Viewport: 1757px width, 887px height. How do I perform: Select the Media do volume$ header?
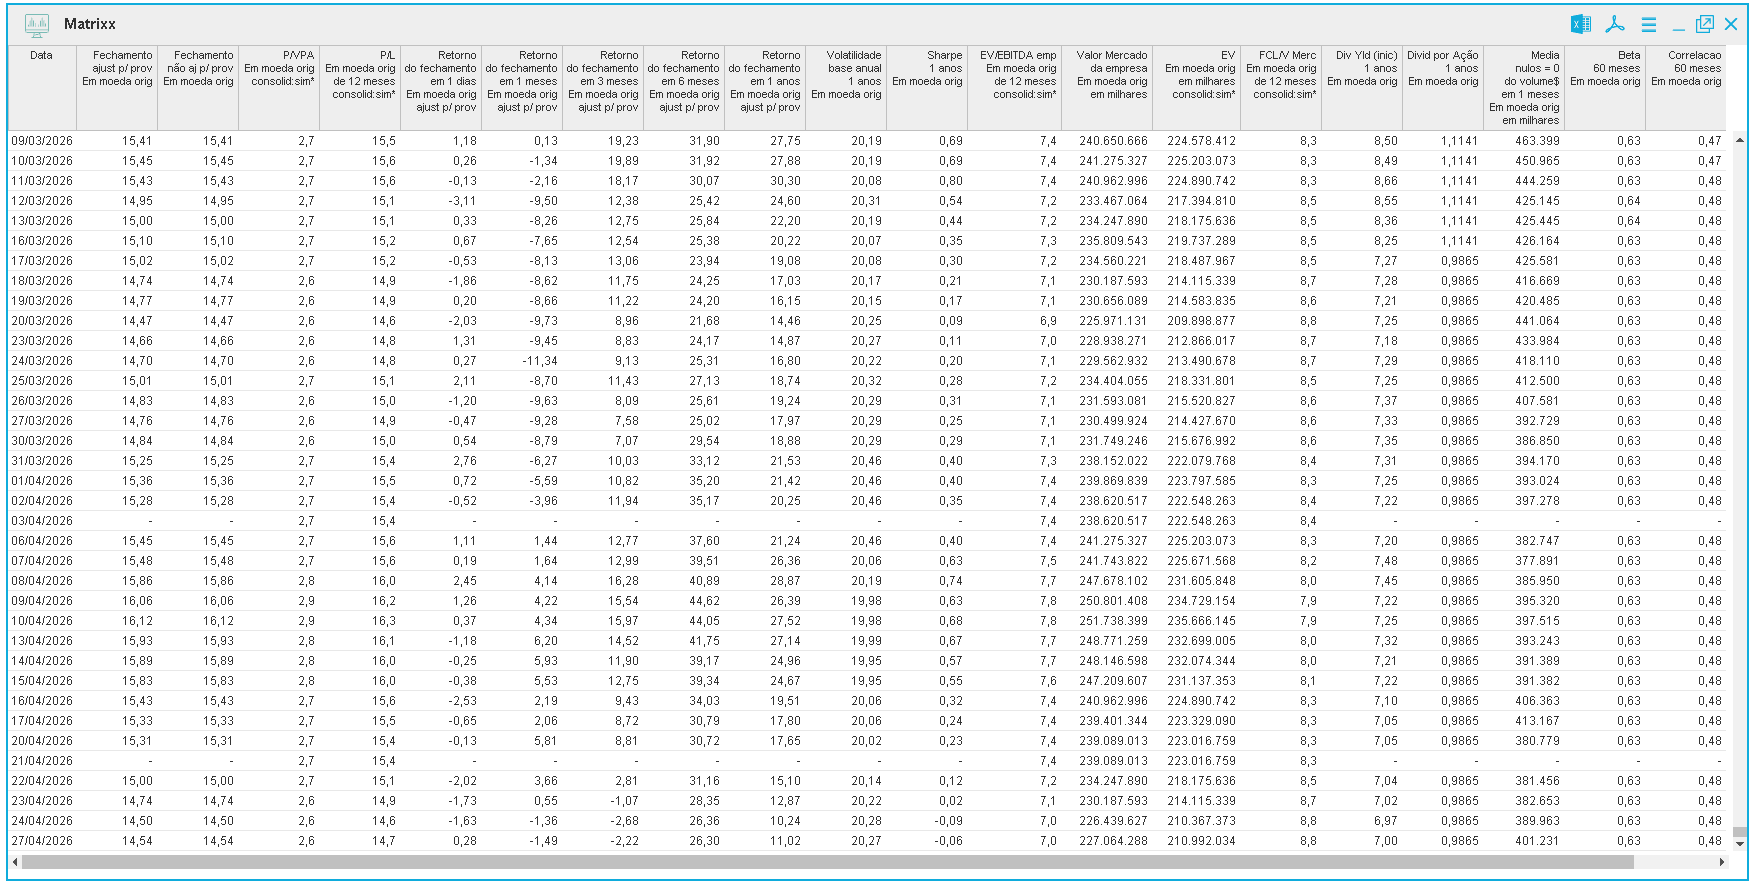pos(1524,88)
